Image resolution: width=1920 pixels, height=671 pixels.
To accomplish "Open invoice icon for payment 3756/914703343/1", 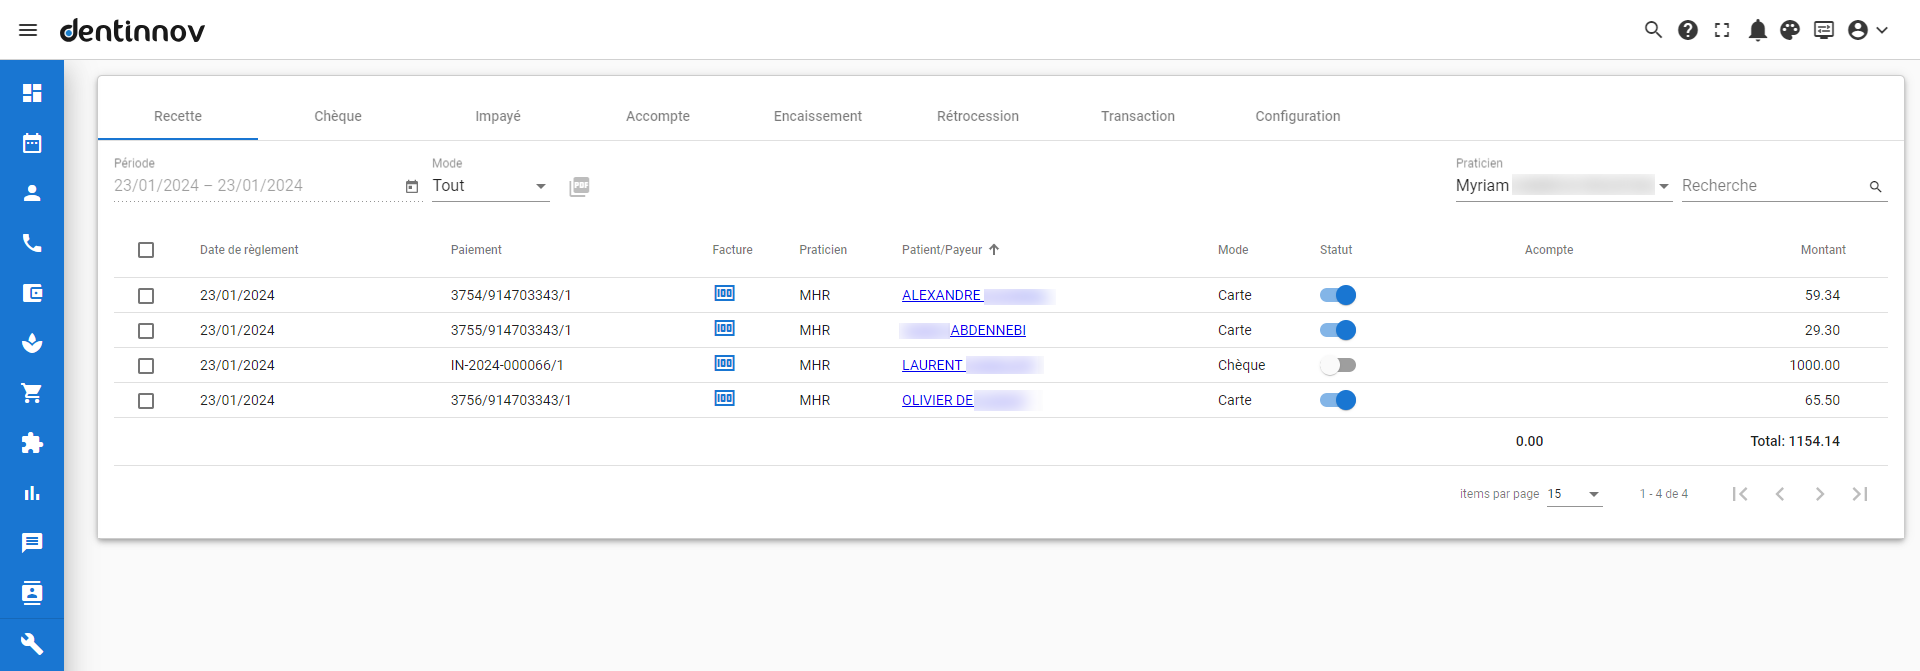I will coord(724,398).
